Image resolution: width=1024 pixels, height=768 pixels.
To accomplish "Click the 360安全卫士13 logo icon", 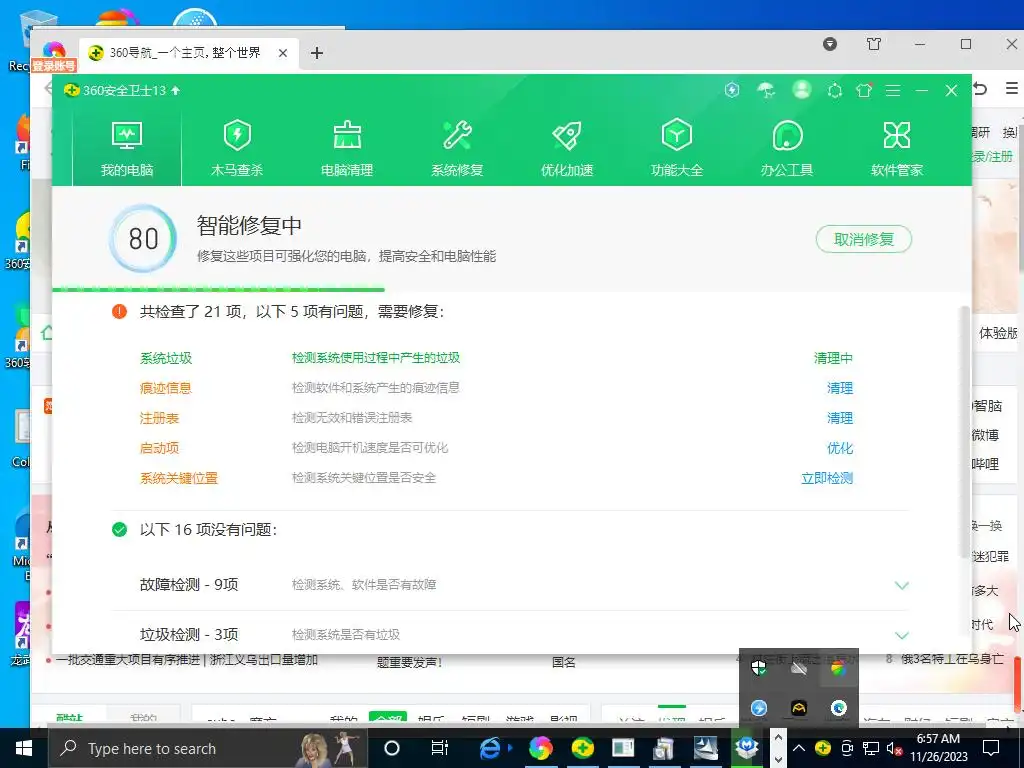I will [x=71, y=90].
